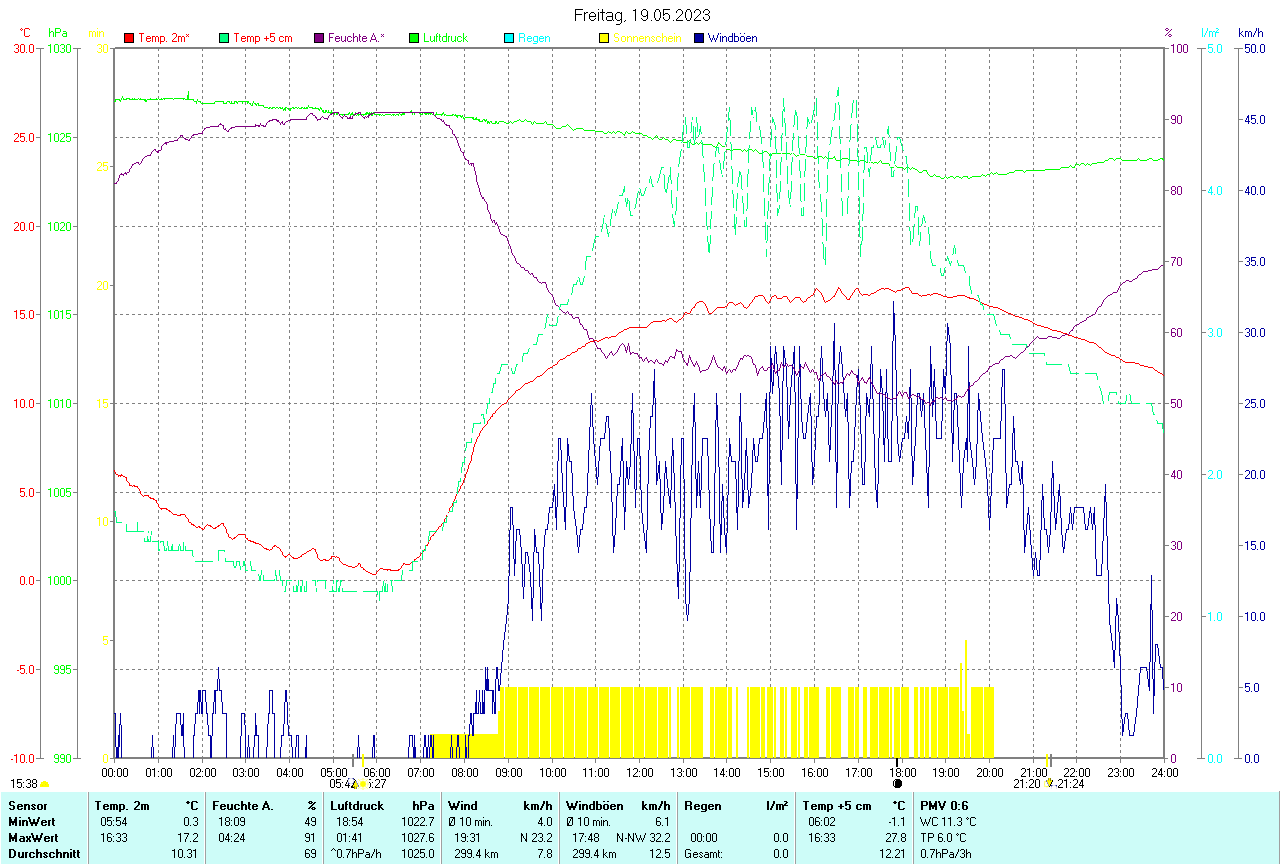Click max gust value 'N-NW 32.2'
Viewport: 1280px width, 864px height.
click(x=642, y=838)
